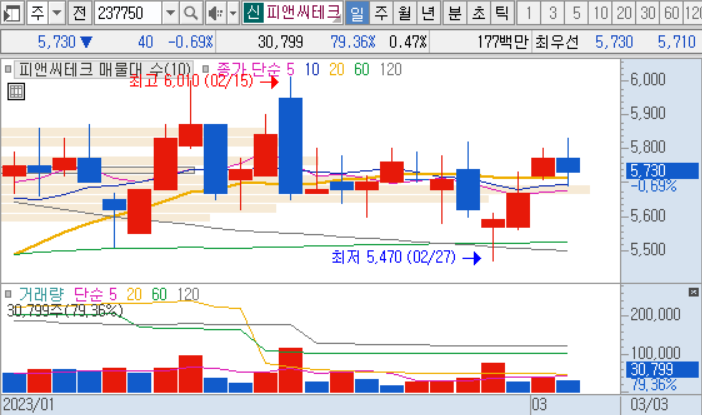Click the best bid price 5,710

[x=676, y=42]
